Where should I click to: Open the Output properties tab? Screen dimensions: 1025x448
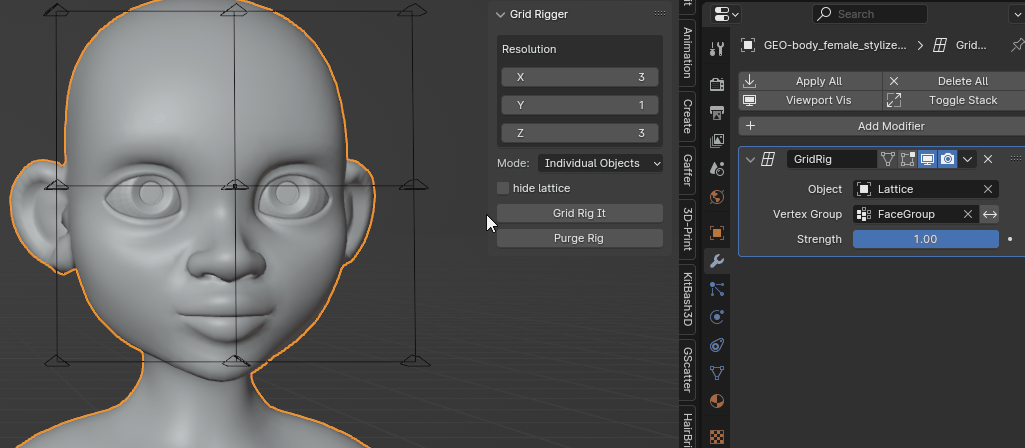pos(717,112)
